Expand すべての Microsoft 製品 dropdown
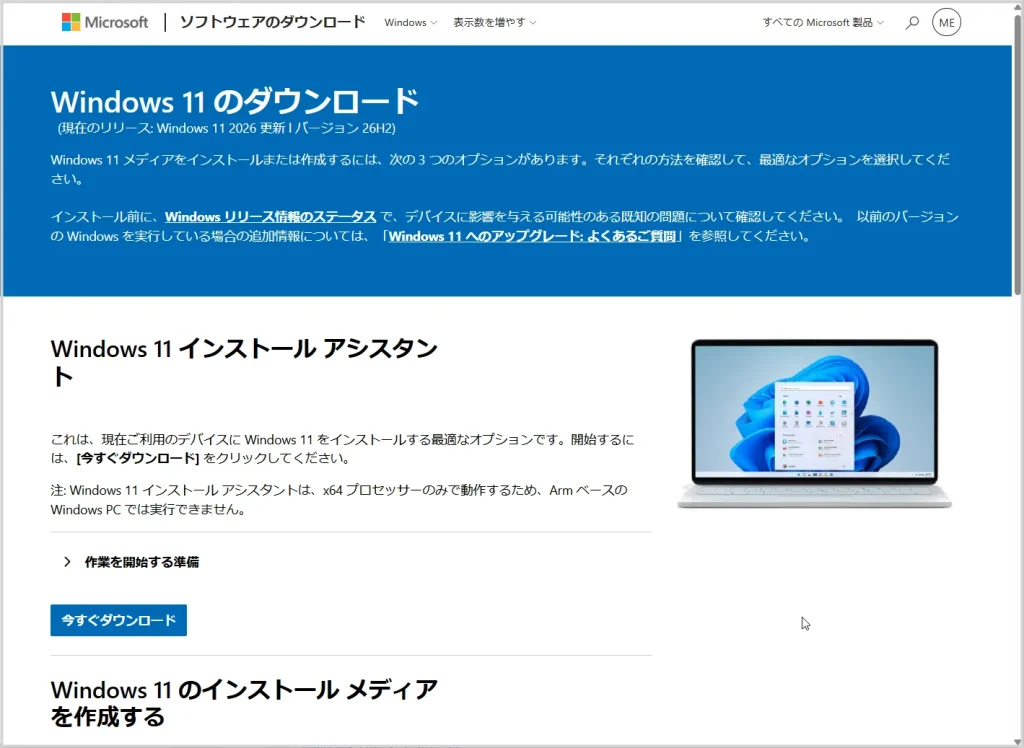The image size is (1024, 748). click(x=823, y=23)
